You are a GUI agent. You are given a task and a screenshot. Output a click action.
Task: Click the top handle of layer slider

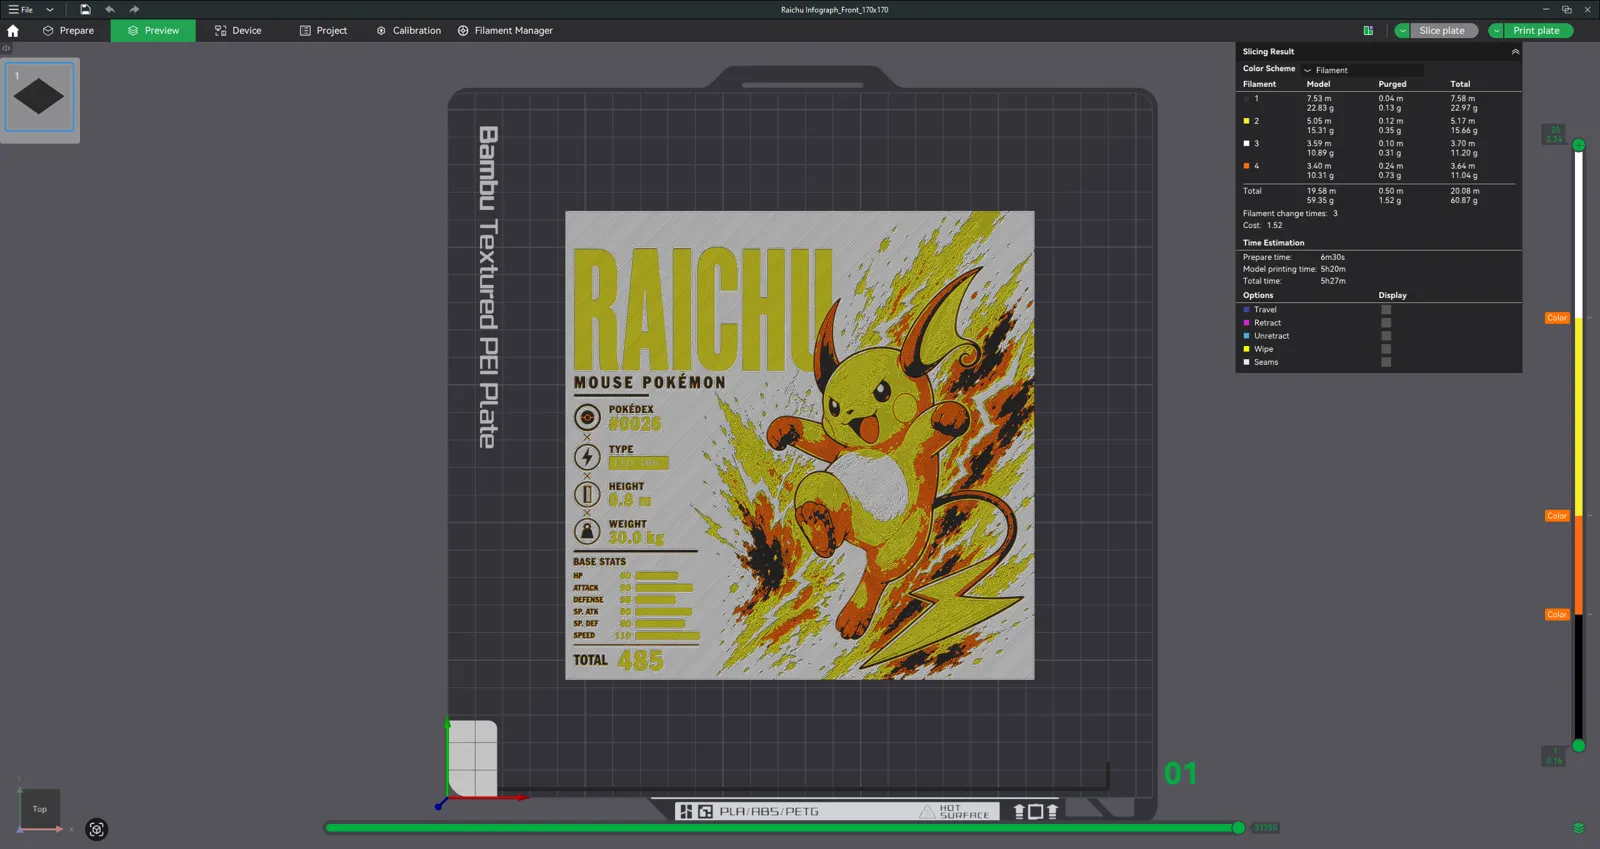click(x=1578, y=146)
